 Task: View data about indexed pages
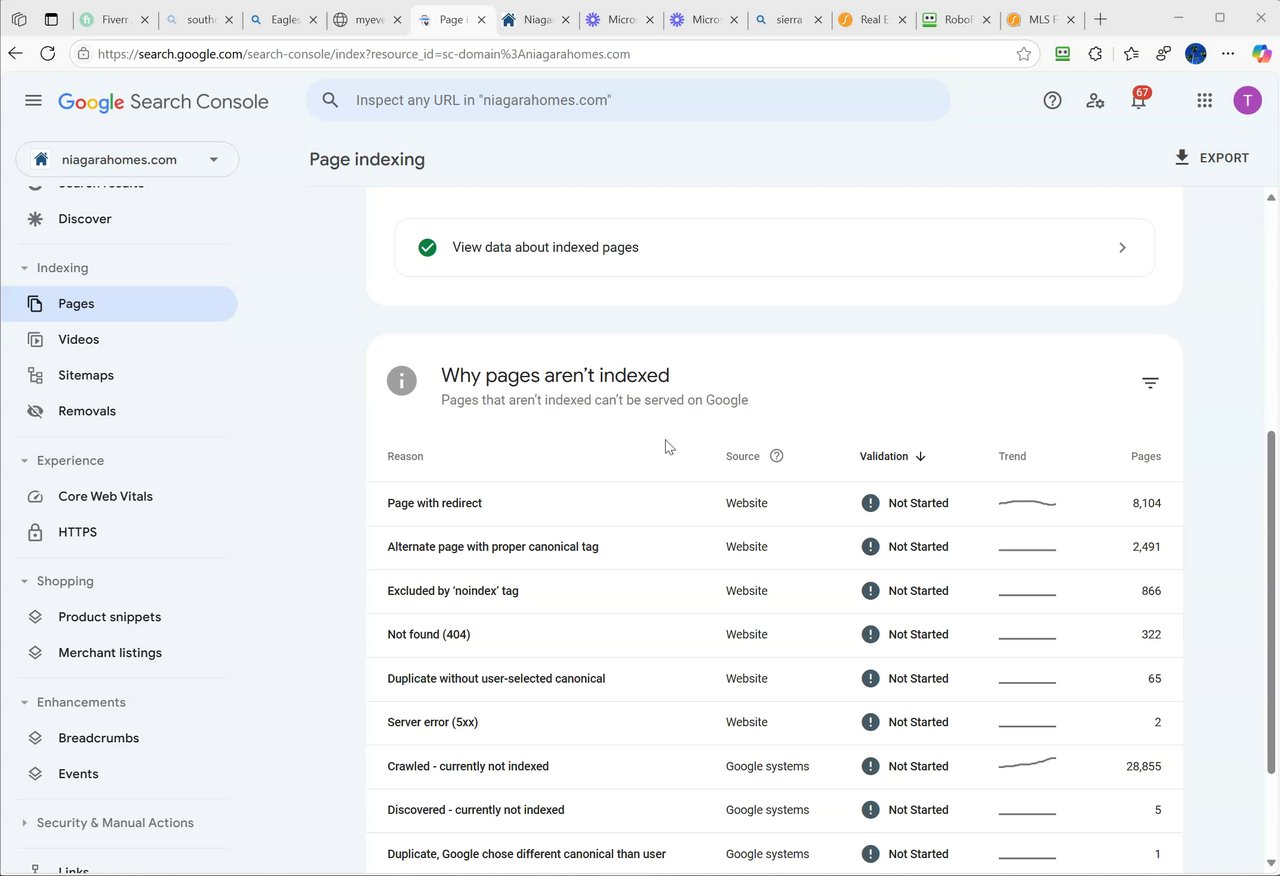[774, 247]
